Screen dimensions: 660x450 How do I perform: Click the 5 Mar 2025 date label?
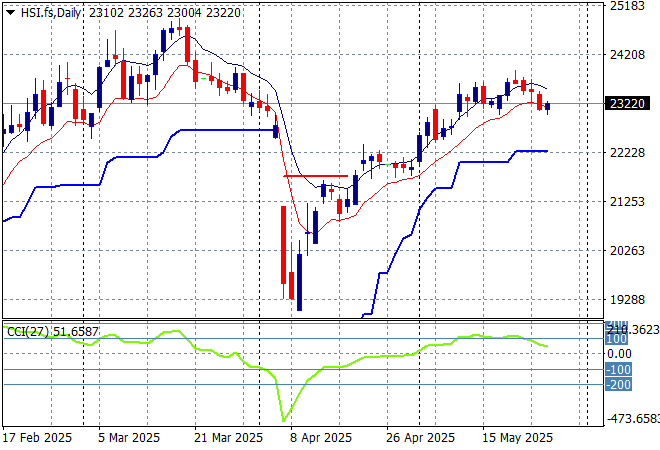[x=129, y=438]
